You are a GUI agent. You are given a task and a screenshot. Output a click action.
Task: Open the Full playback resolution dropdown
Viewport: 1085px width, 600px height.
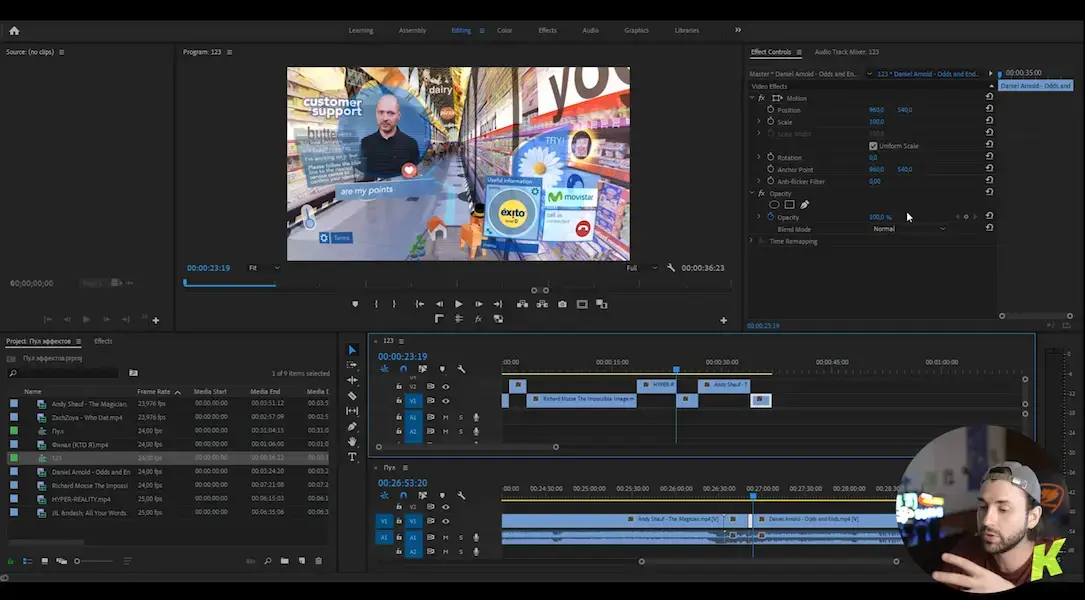point(641,268)
